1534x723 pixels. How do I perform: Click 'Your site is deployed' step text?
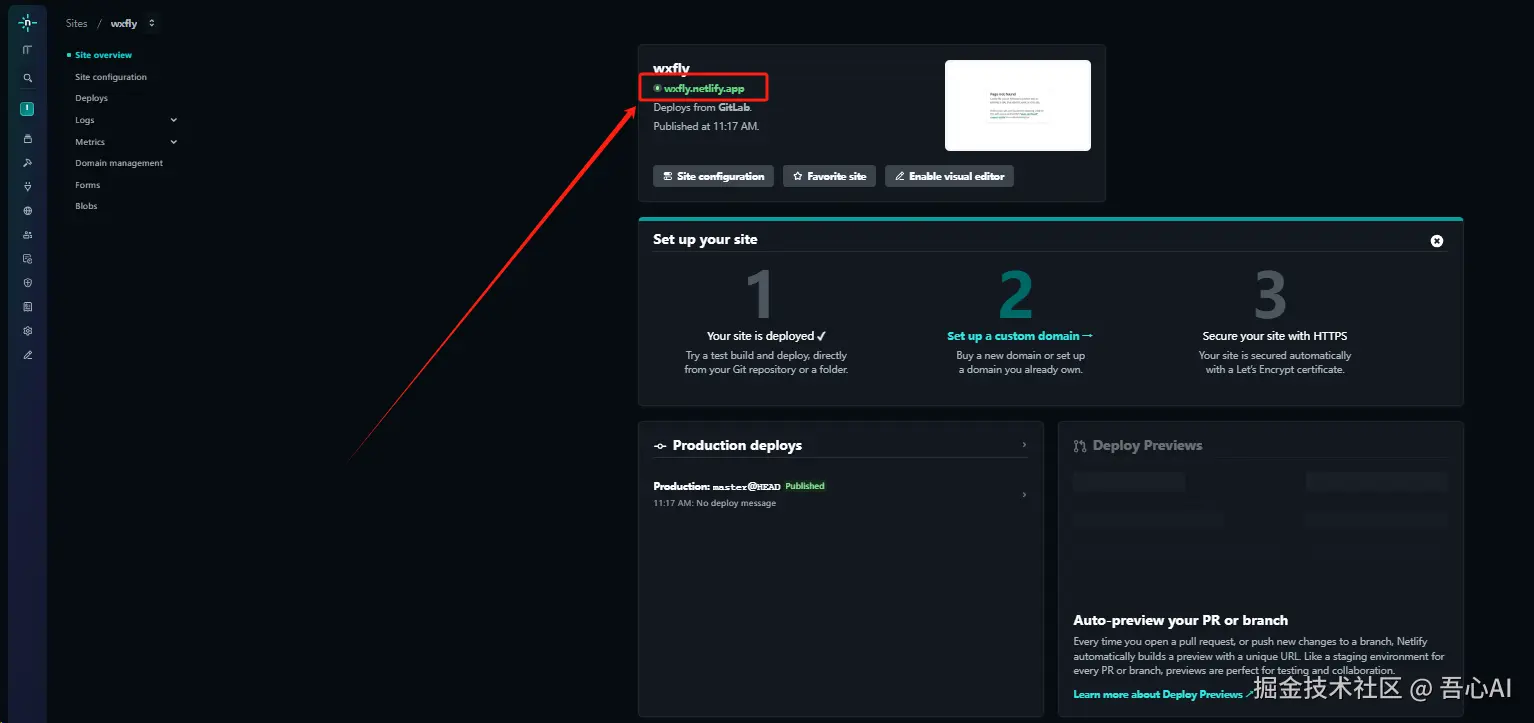click(x=766, y=336)
